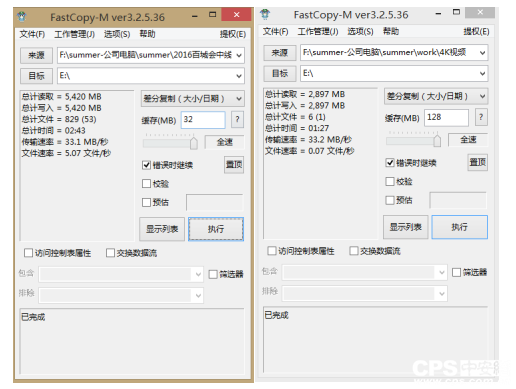Click 来源 button in left window
The image size is (516, 389).
pos(36,55)
